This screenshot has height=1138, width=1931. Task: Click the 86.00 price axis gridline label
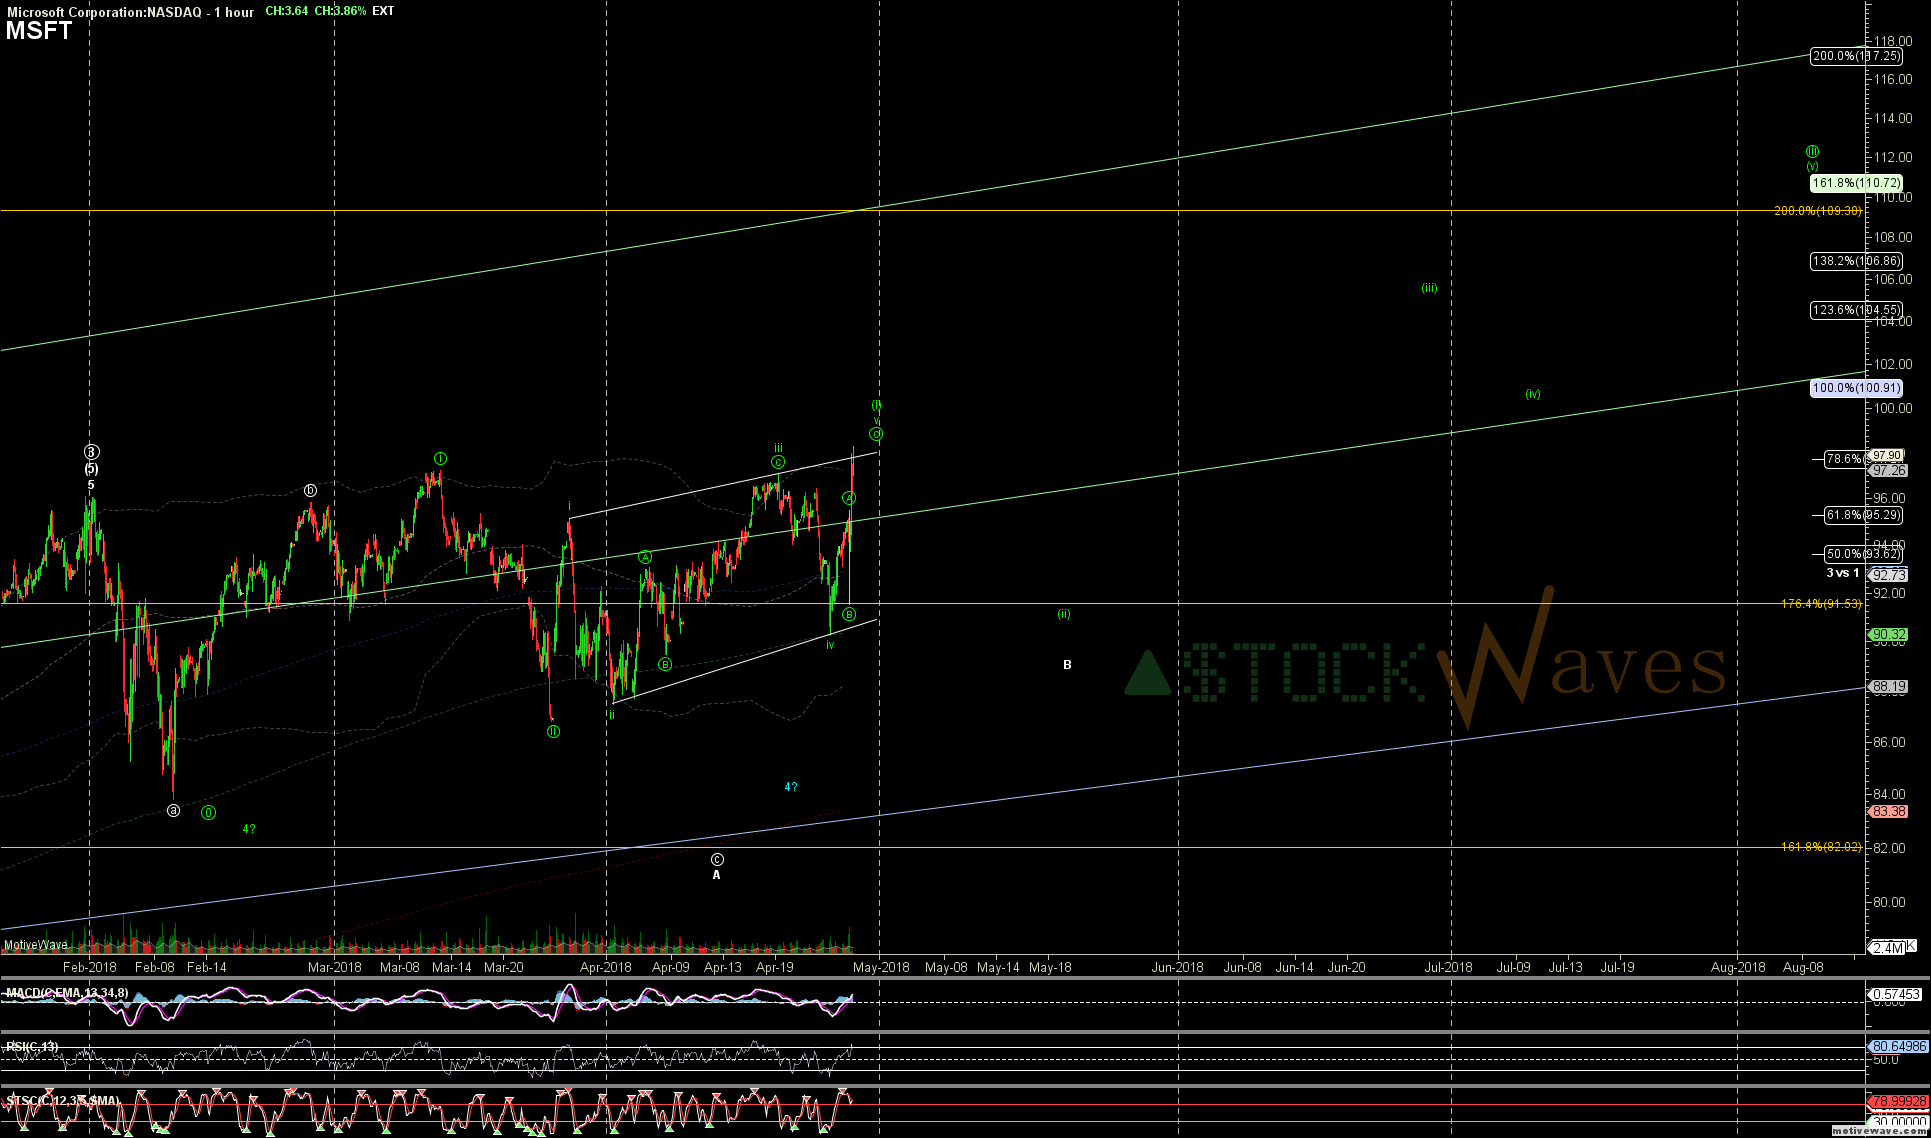click(x=1889, y=742)
